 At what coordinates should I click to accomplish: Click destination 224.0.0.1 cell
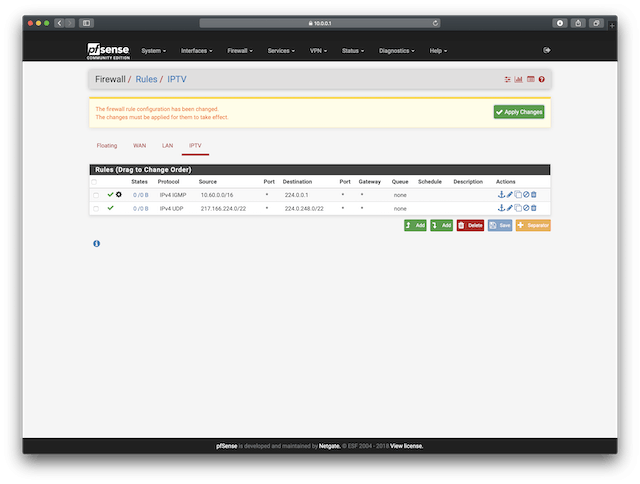click(x=296, y=195)
